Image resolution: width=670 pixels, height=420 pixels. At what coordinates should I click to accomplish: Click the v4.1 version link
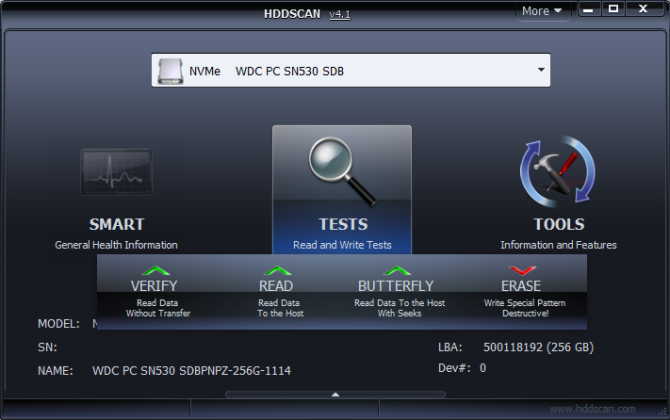tap(340, 14)
